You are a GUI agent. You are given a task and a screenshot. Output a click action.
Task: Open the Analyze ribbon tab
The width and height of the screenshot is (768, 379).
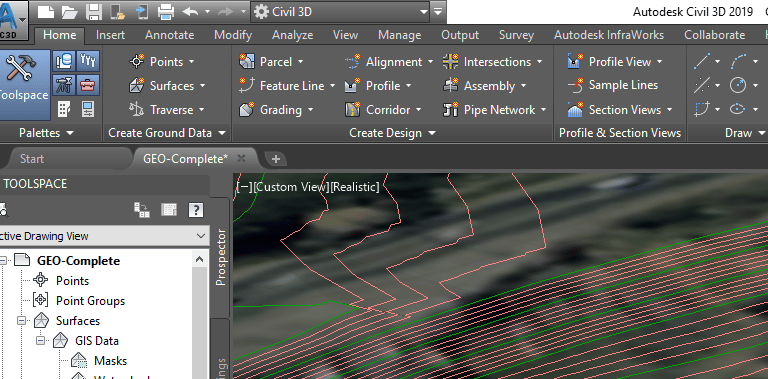(x=292, y=35)
